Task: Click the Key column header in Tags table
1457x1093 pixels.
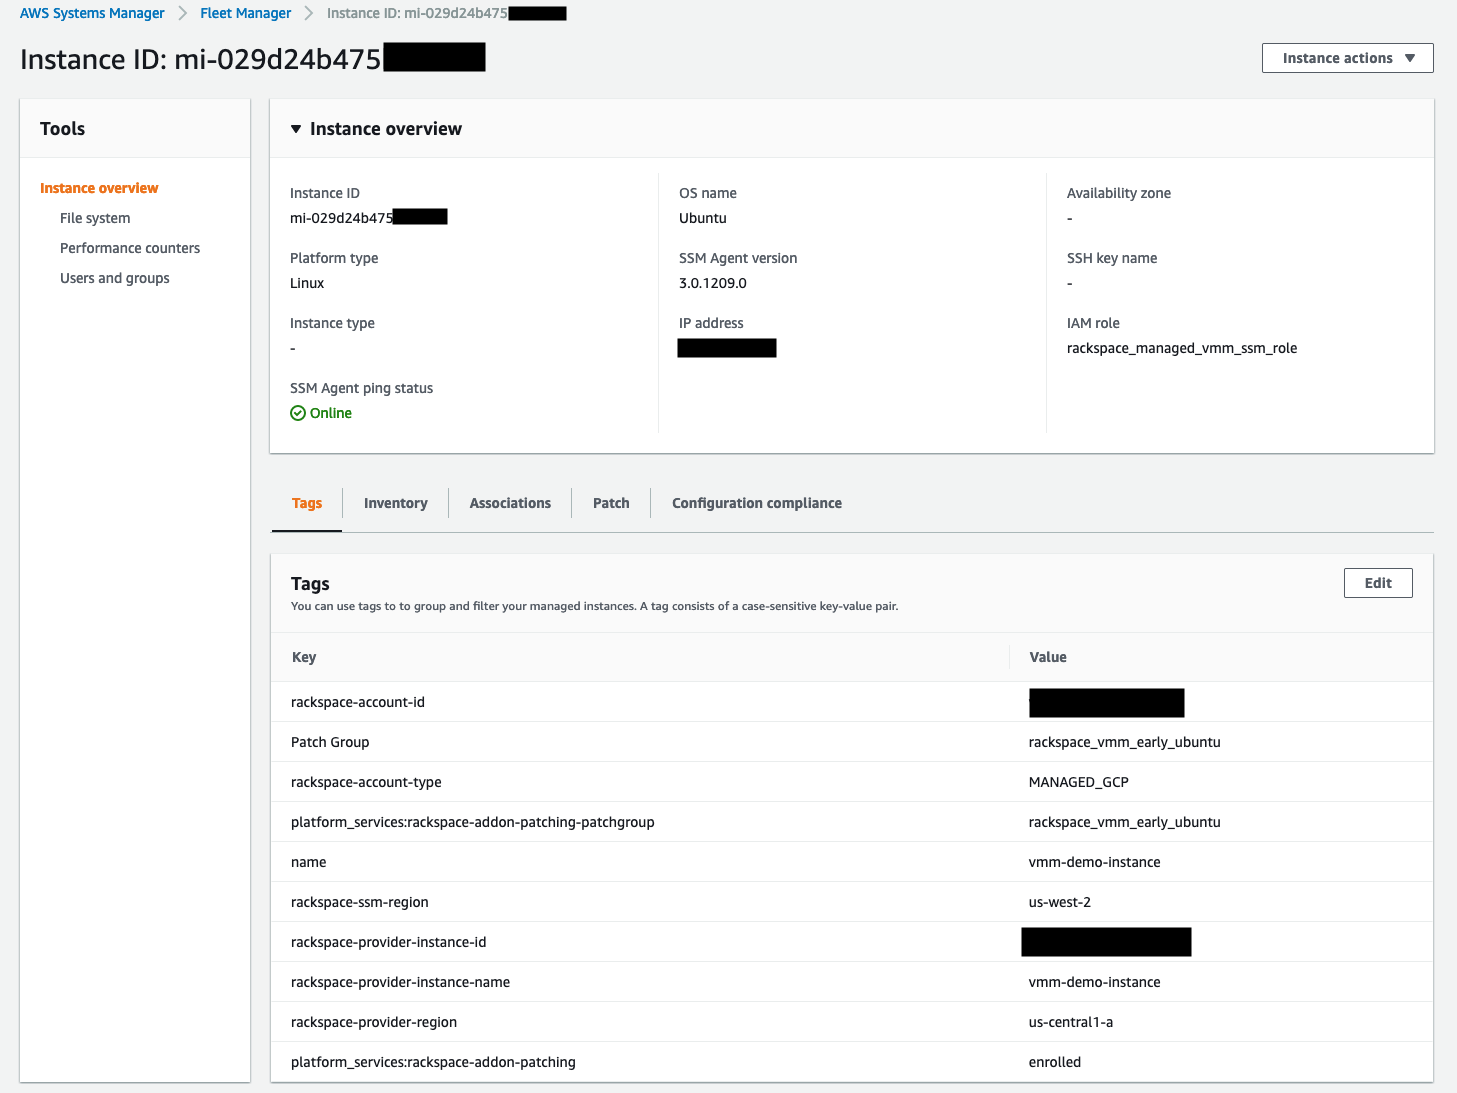Action: click(304, 657)
